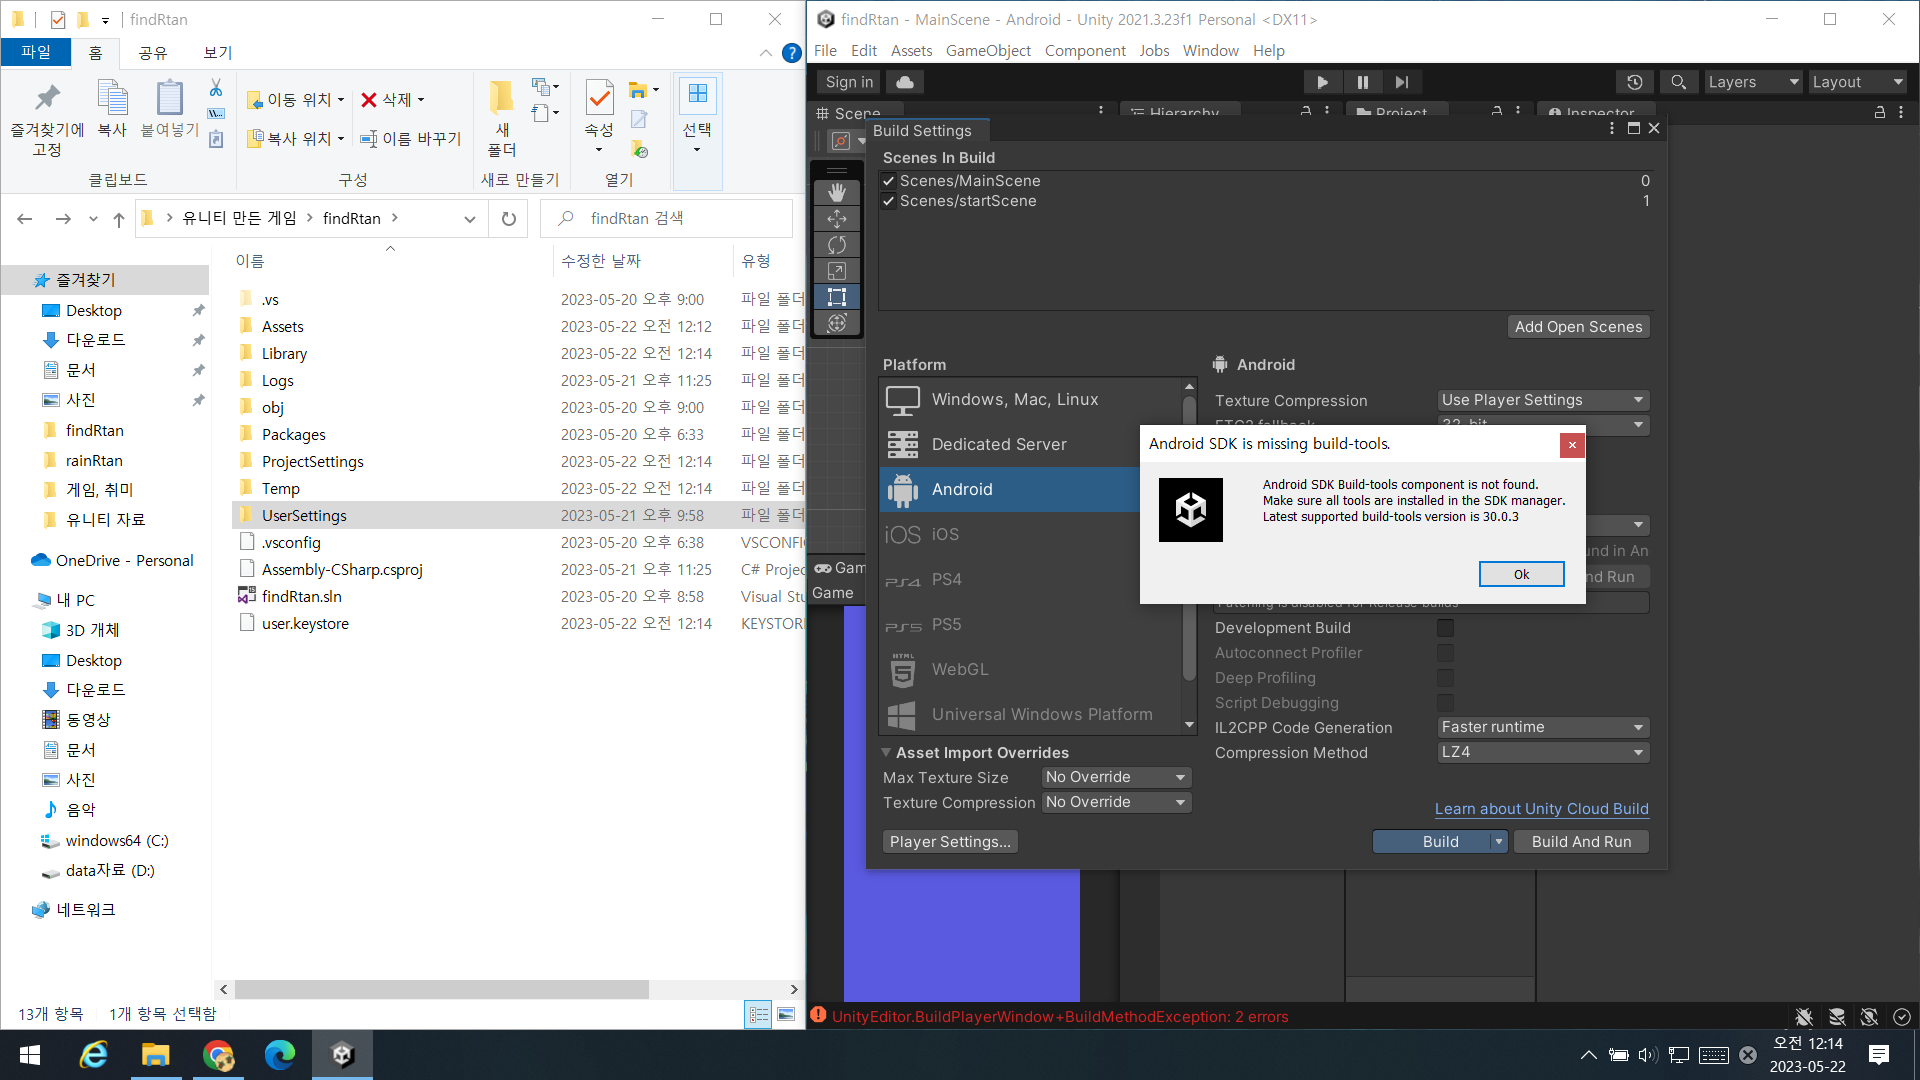
Task: Open Windows Start menu
Action: tap(30, 1055)
